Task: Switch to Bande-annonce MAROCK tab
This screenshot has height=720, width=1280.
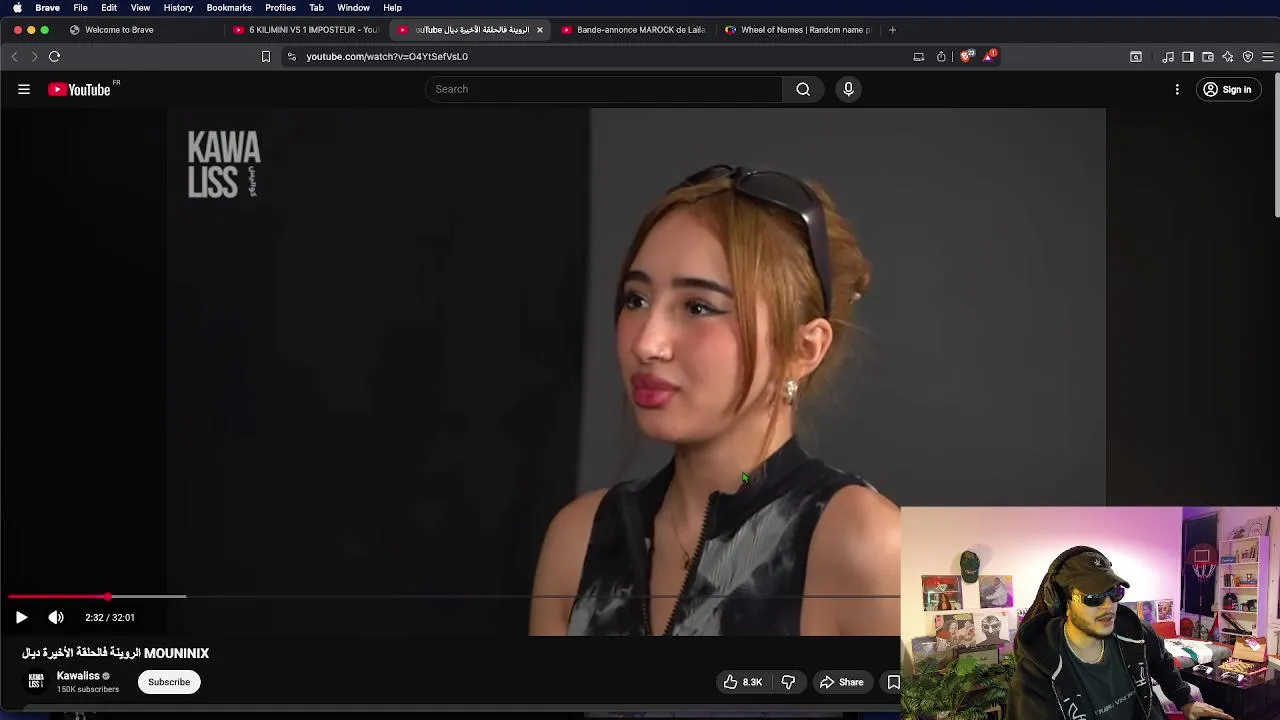Action: pyautogui.click(x=633, y=30)
